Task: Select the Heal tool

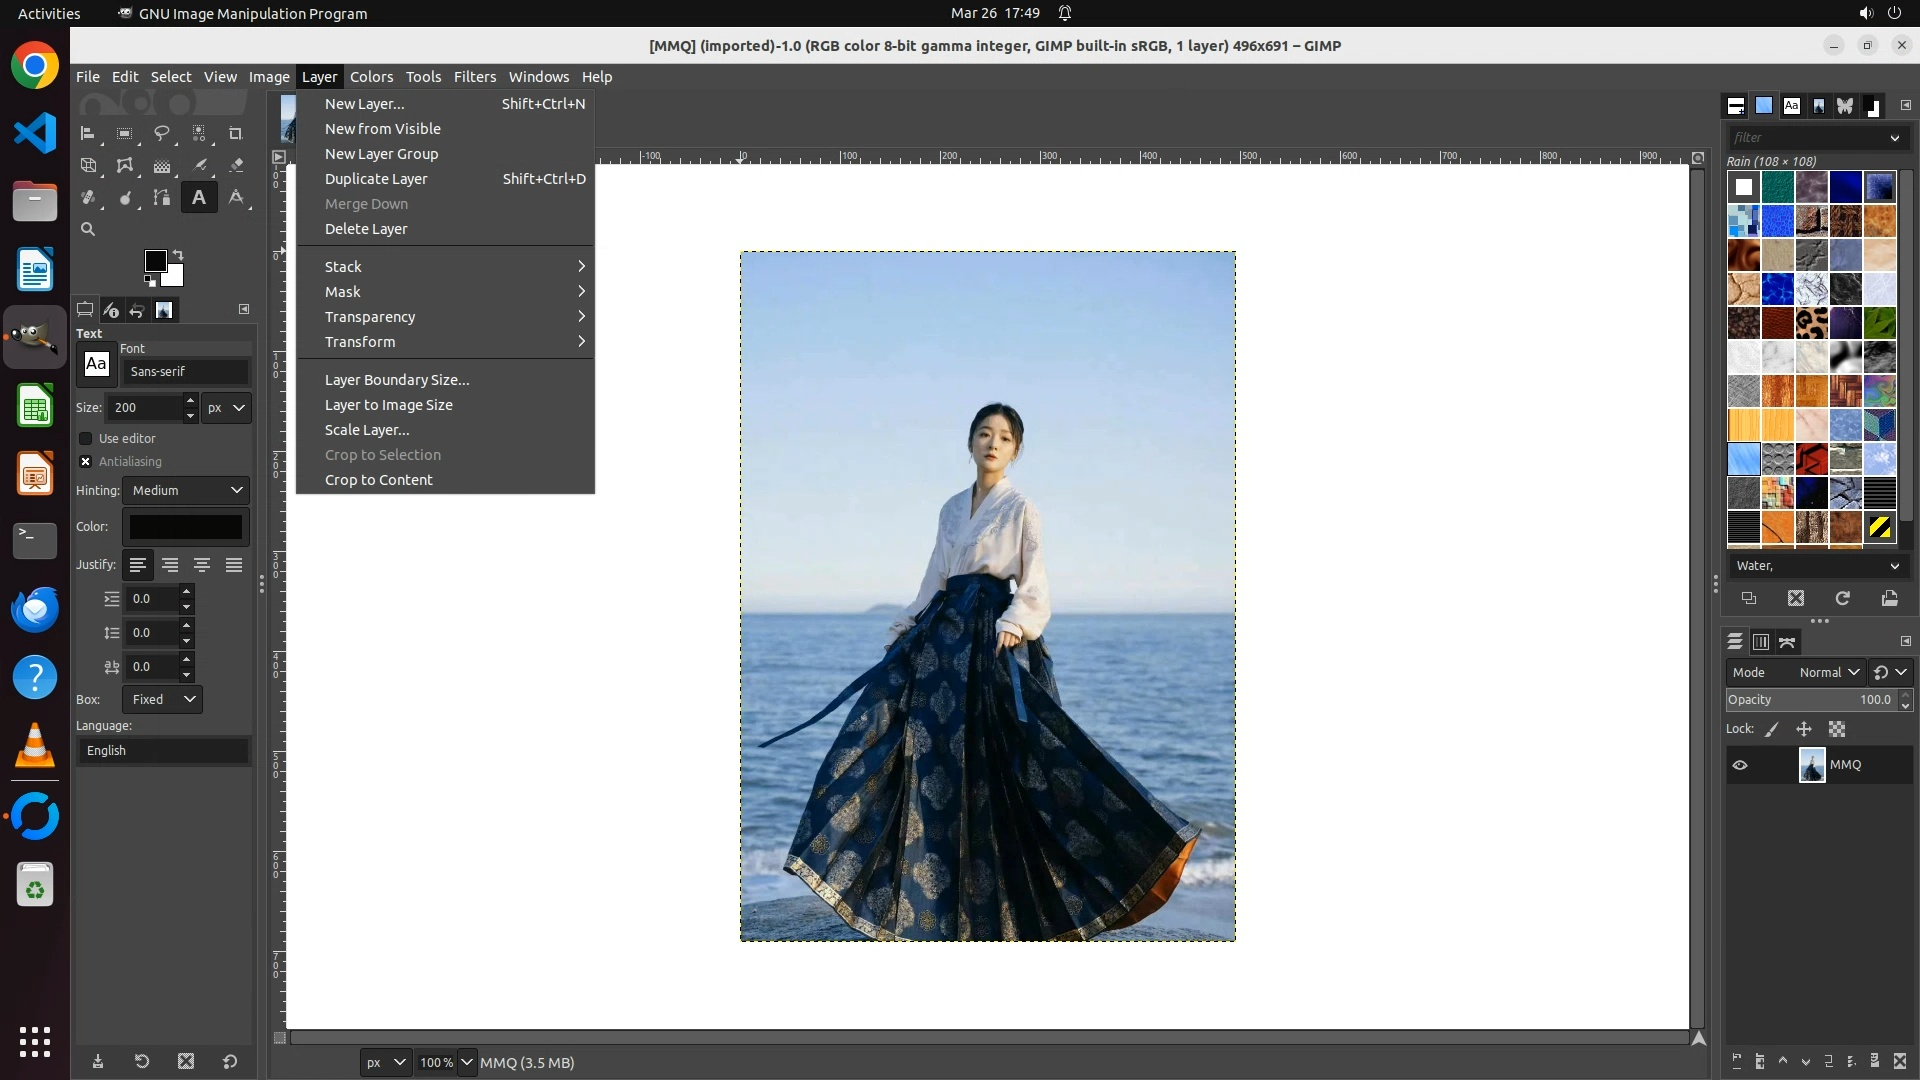Action: tap(88, 198)
